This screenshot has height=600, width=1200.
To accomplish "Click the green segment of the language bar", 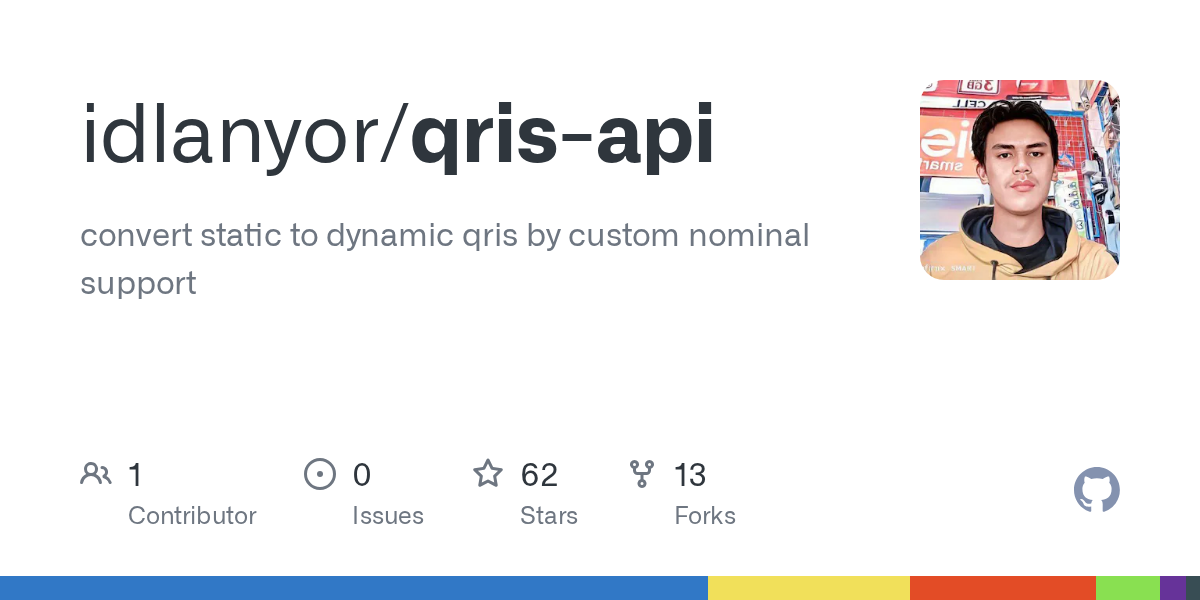I will (1128, 588).
